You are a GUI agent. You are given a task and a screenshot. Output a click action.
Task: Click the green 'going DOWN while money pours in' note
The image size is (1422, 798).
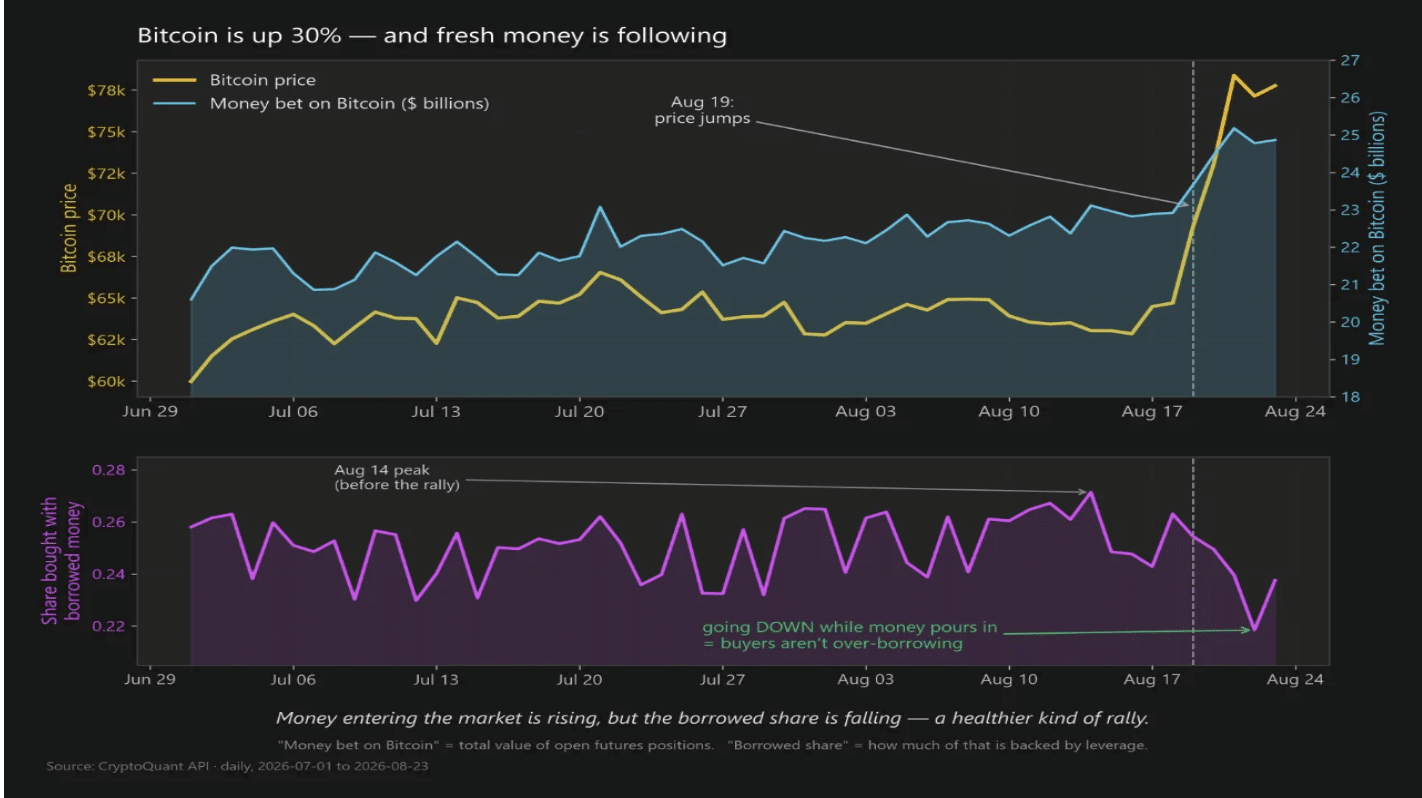(x=849, y=635)
